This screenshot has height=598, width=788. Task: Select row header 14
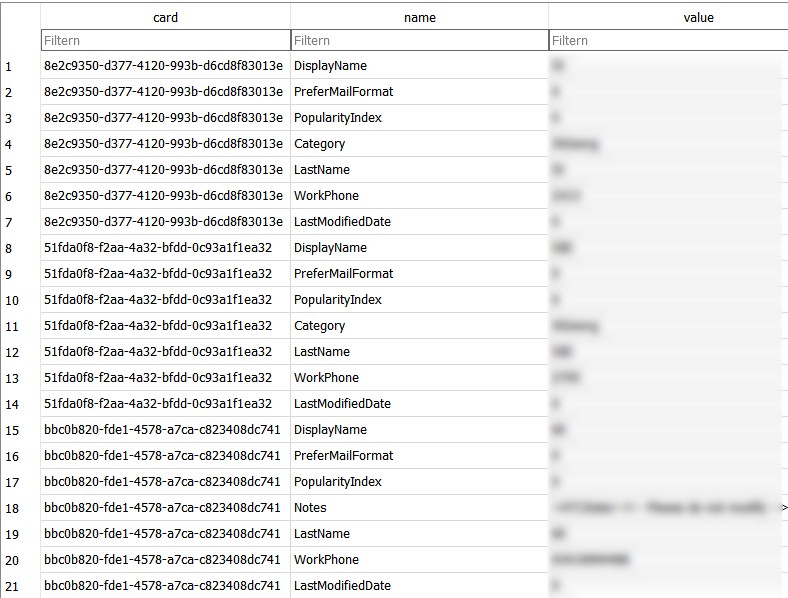coord(20,404)
